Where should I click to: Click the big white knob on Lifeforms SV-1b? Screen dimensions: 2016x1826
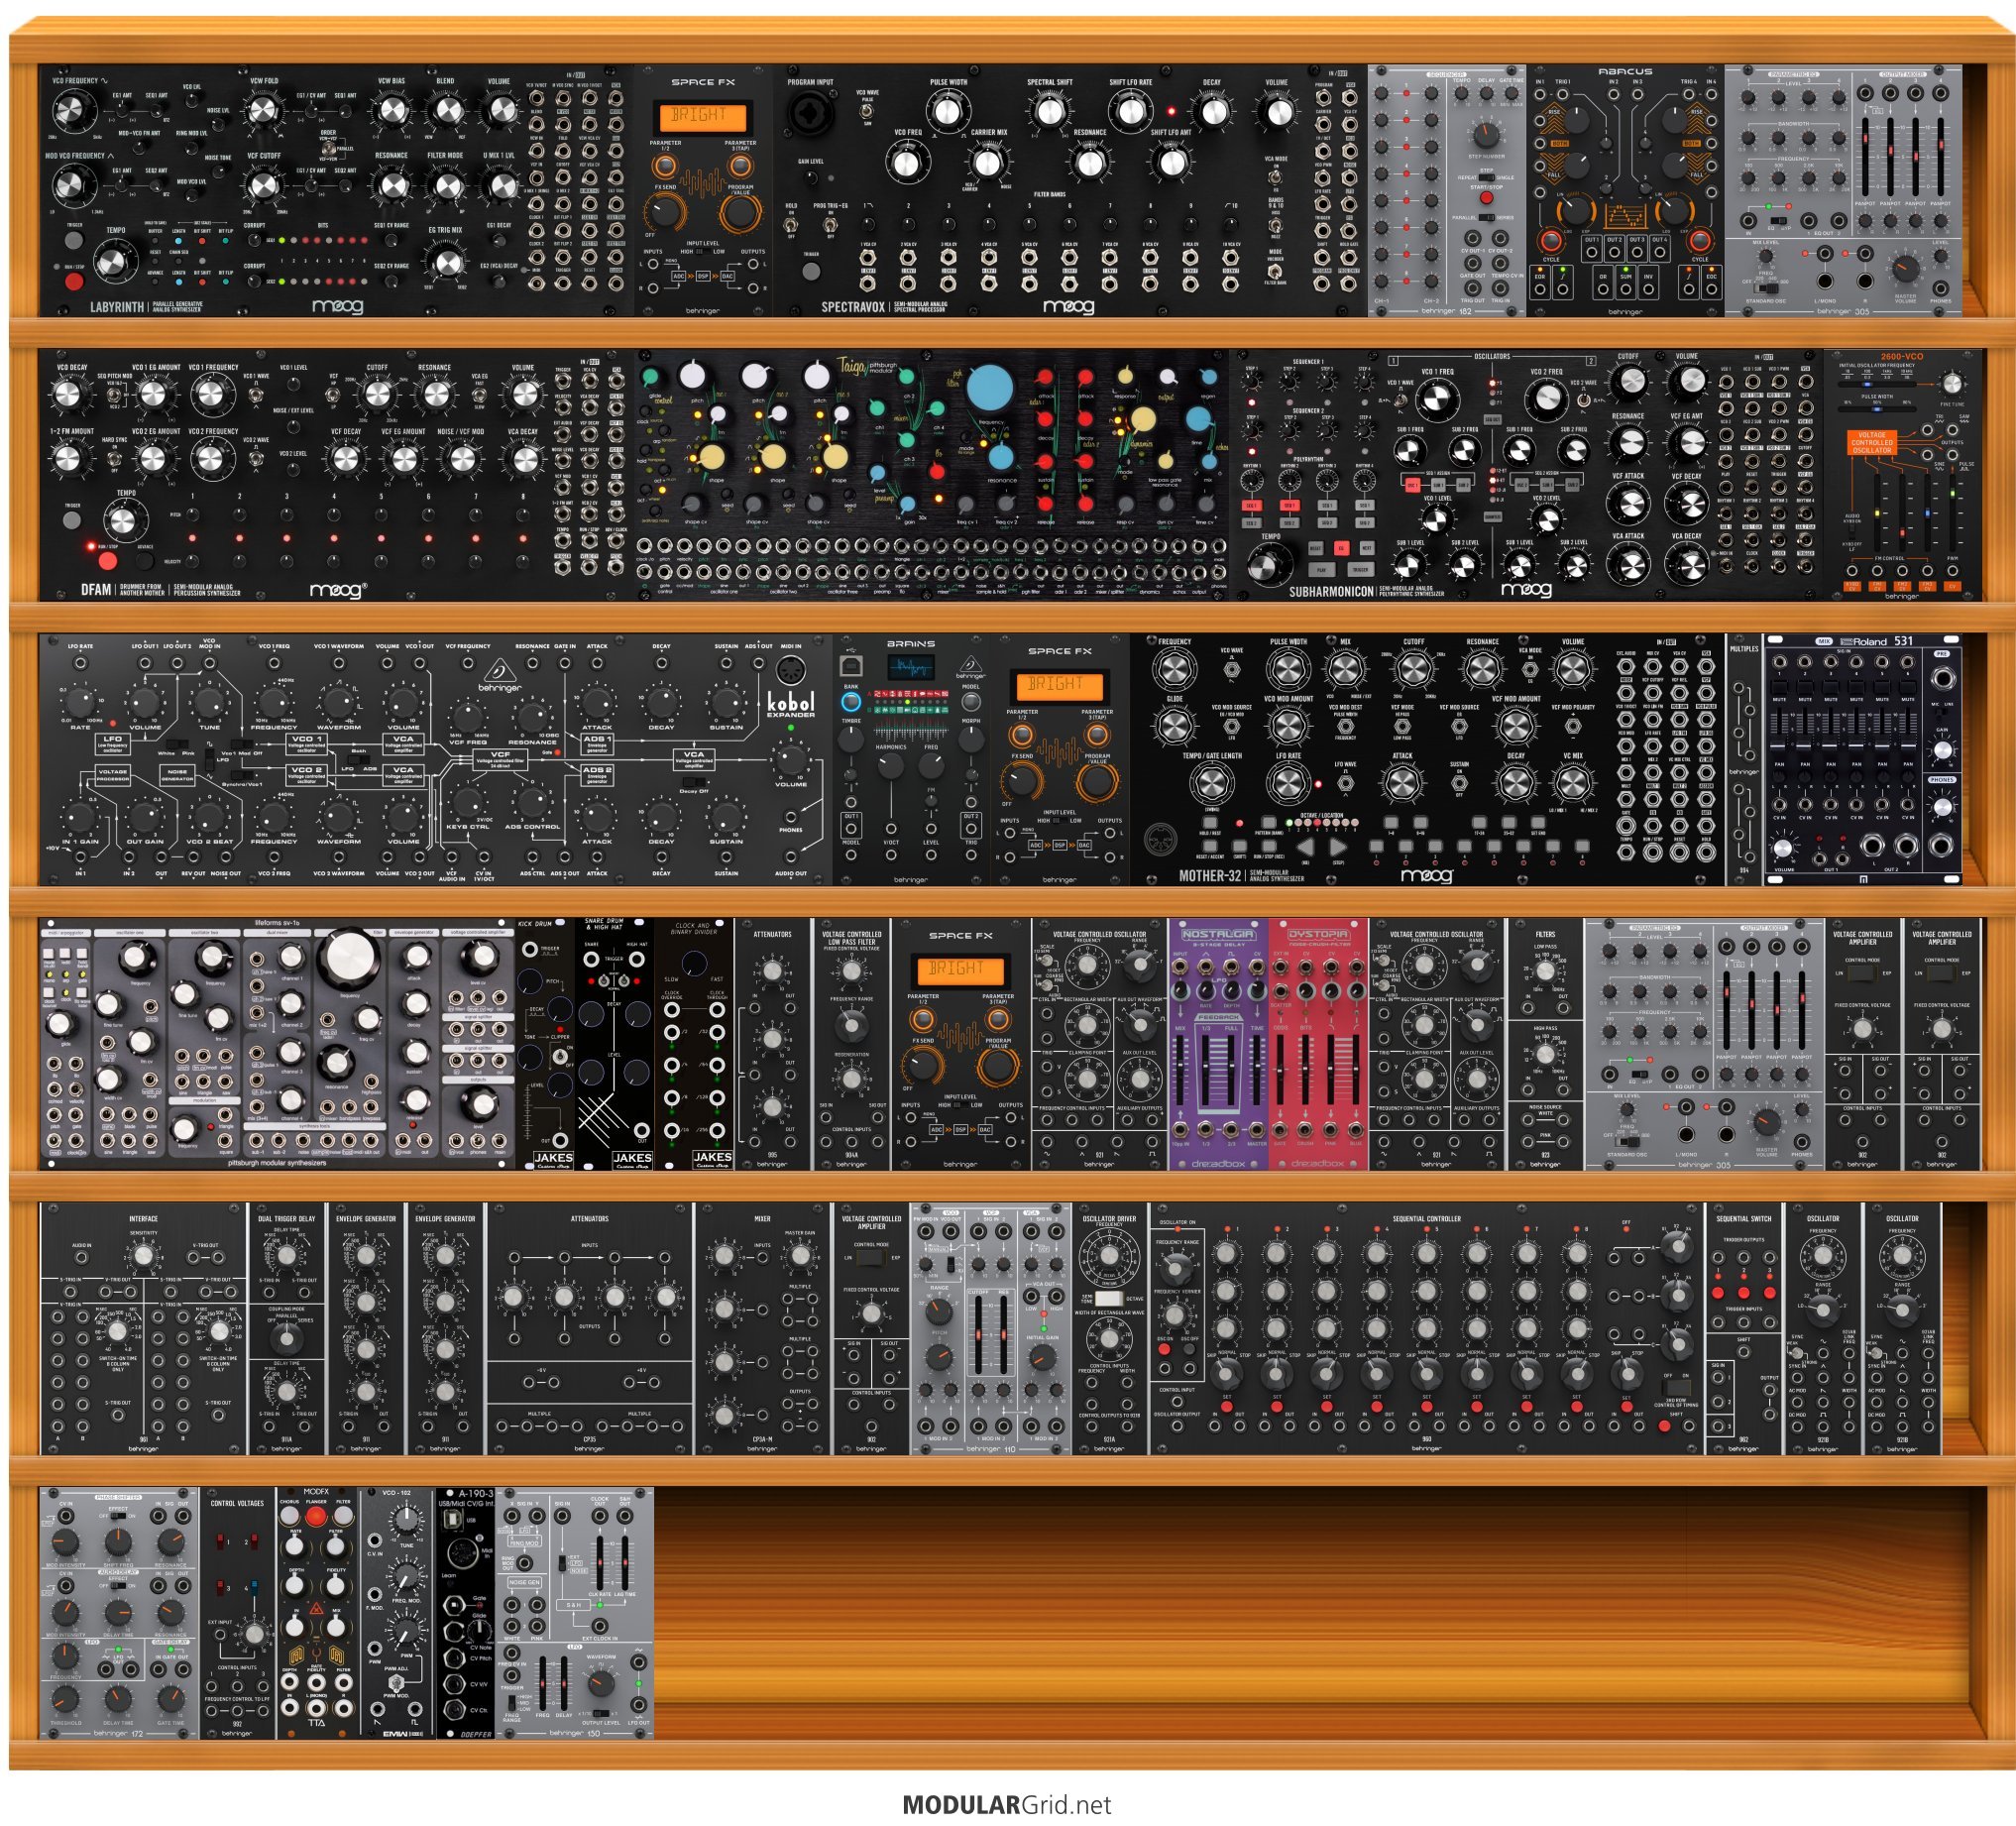tap(349, 956)
